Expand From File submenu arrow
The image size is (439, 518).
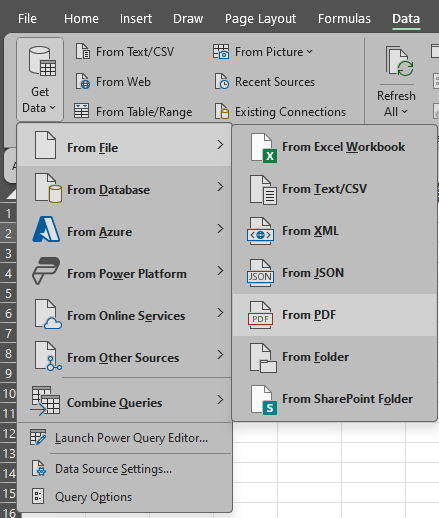coord(220,145)
